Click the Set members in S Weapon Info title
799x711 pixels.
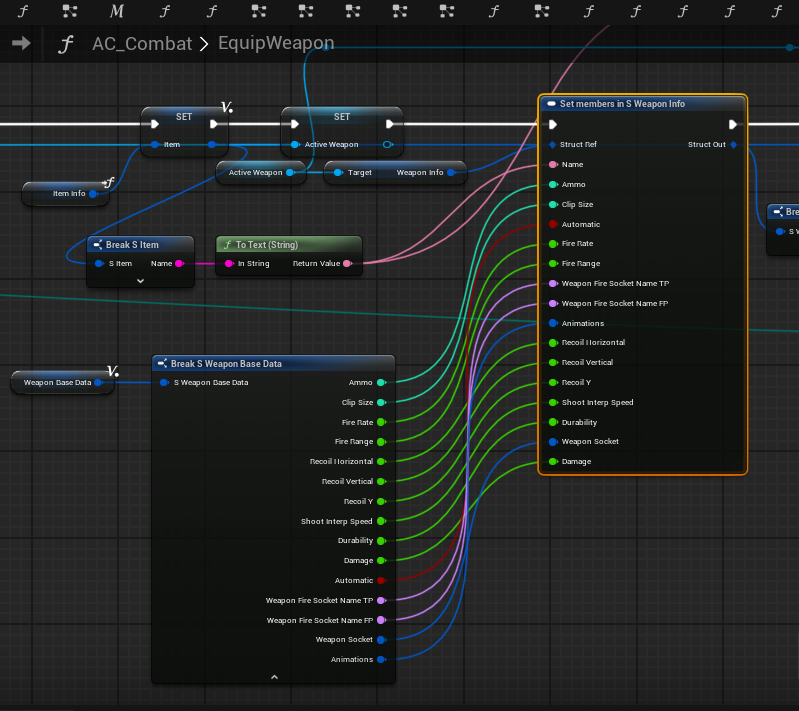(x=622, y=104)
